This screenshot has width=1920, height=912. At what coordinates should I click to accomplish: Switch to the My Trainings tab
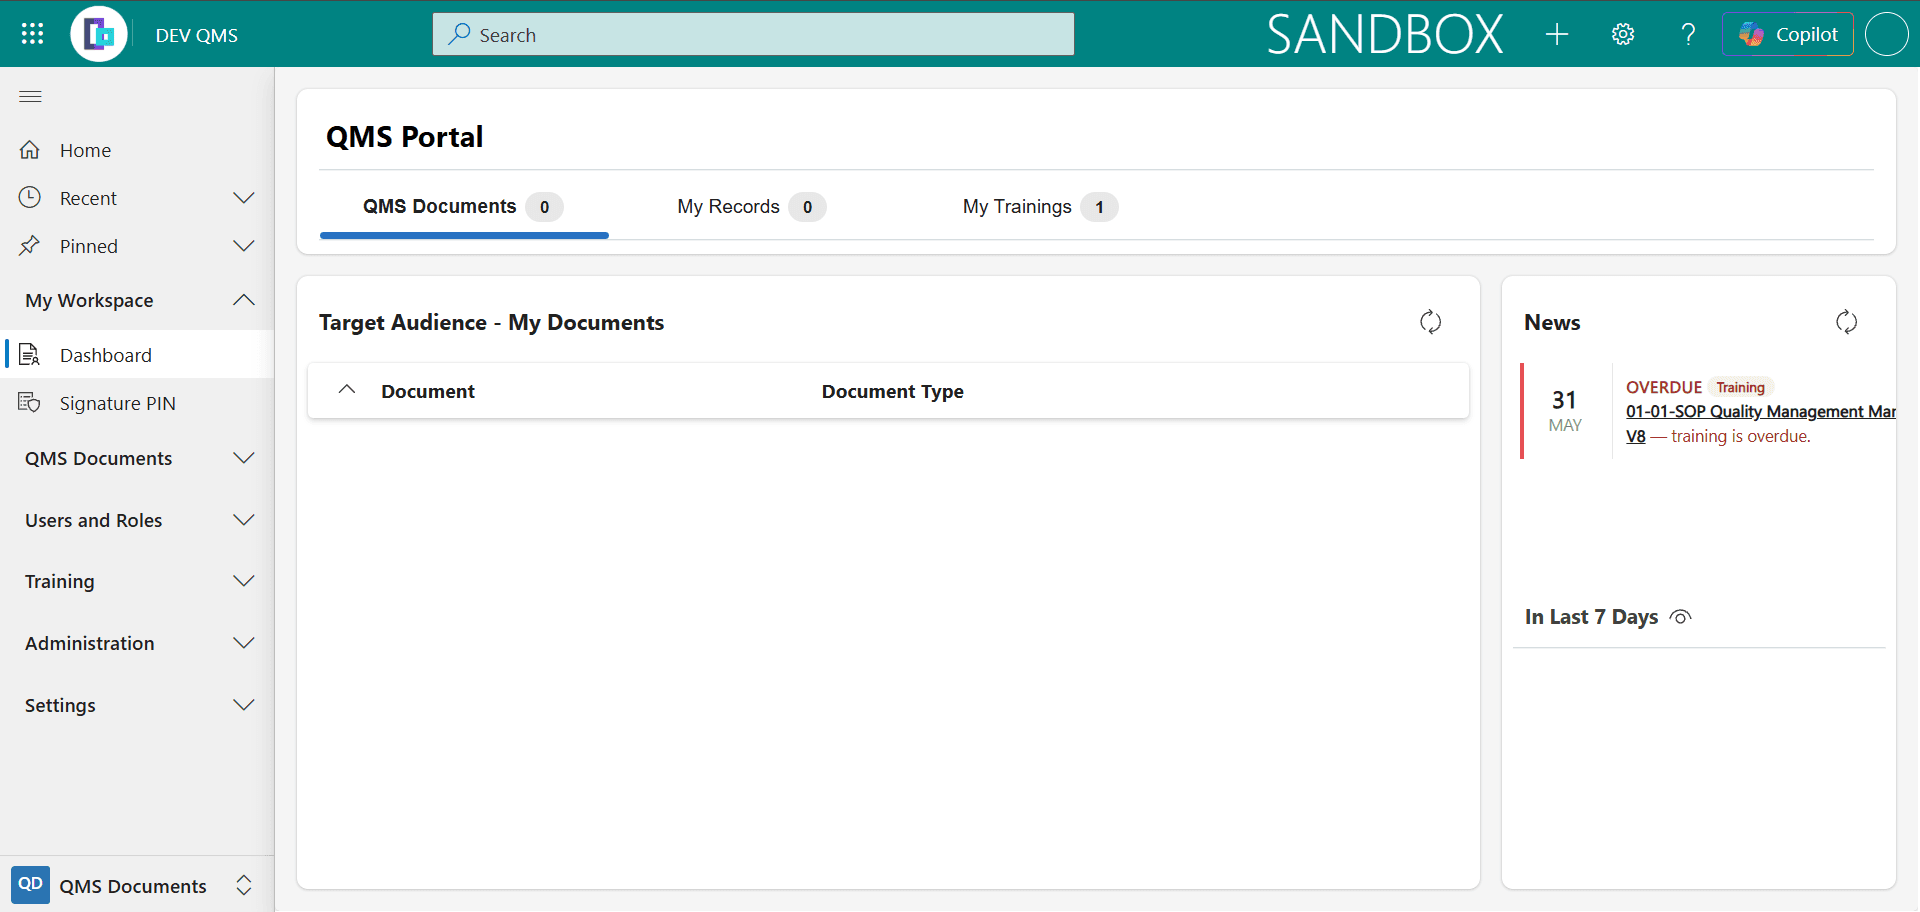pos(1040,207)
